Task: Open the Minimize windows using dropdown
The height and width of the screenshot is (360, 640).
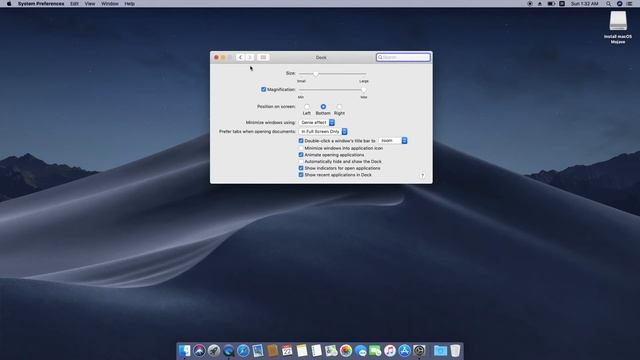Action: (x=317, y=122)
